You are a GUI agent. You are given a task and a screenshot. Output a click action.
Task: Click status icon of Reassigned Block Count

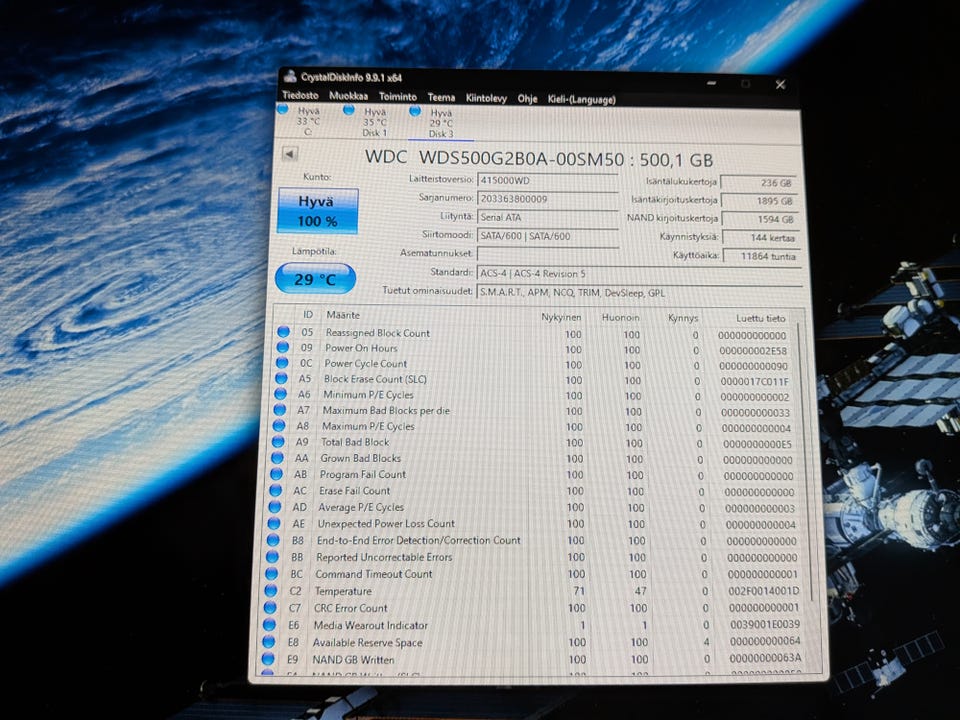(x=283, y=332)
